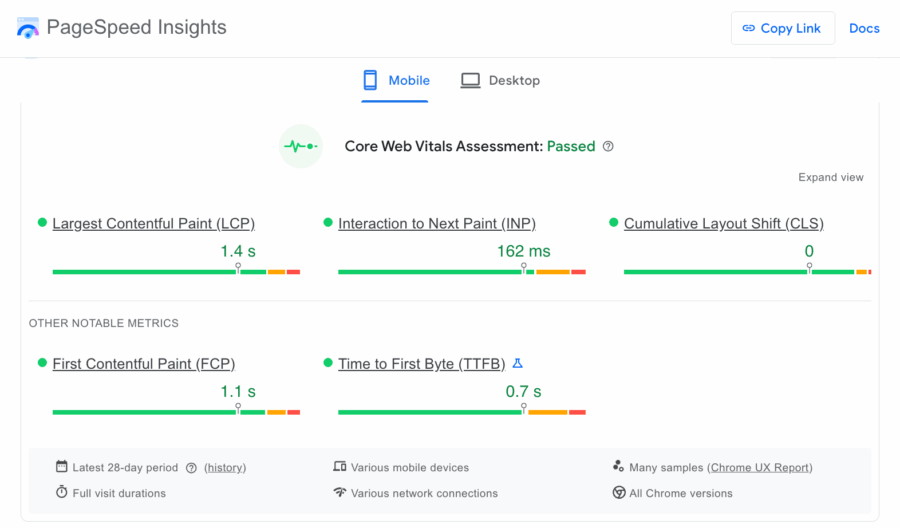Click the experimental flask icon next to TTFB
Screen dimensions: 900x528
517,363
